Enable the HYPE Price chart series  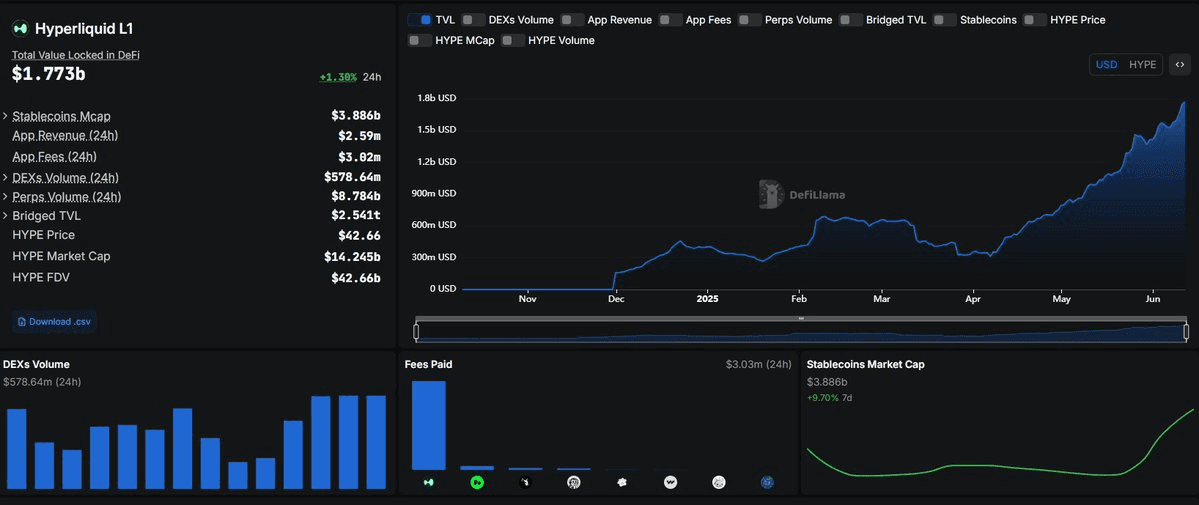(x=1035, y=20)
